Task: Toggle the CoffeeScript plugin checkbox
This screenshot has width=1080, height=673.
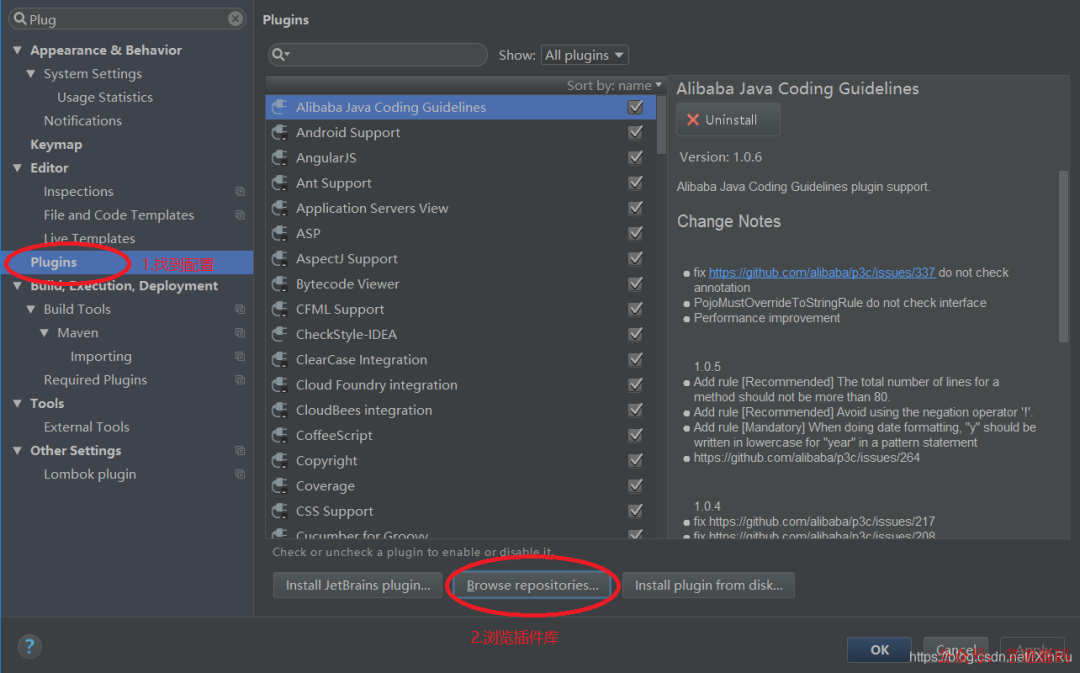Action: tap(636, 435)
